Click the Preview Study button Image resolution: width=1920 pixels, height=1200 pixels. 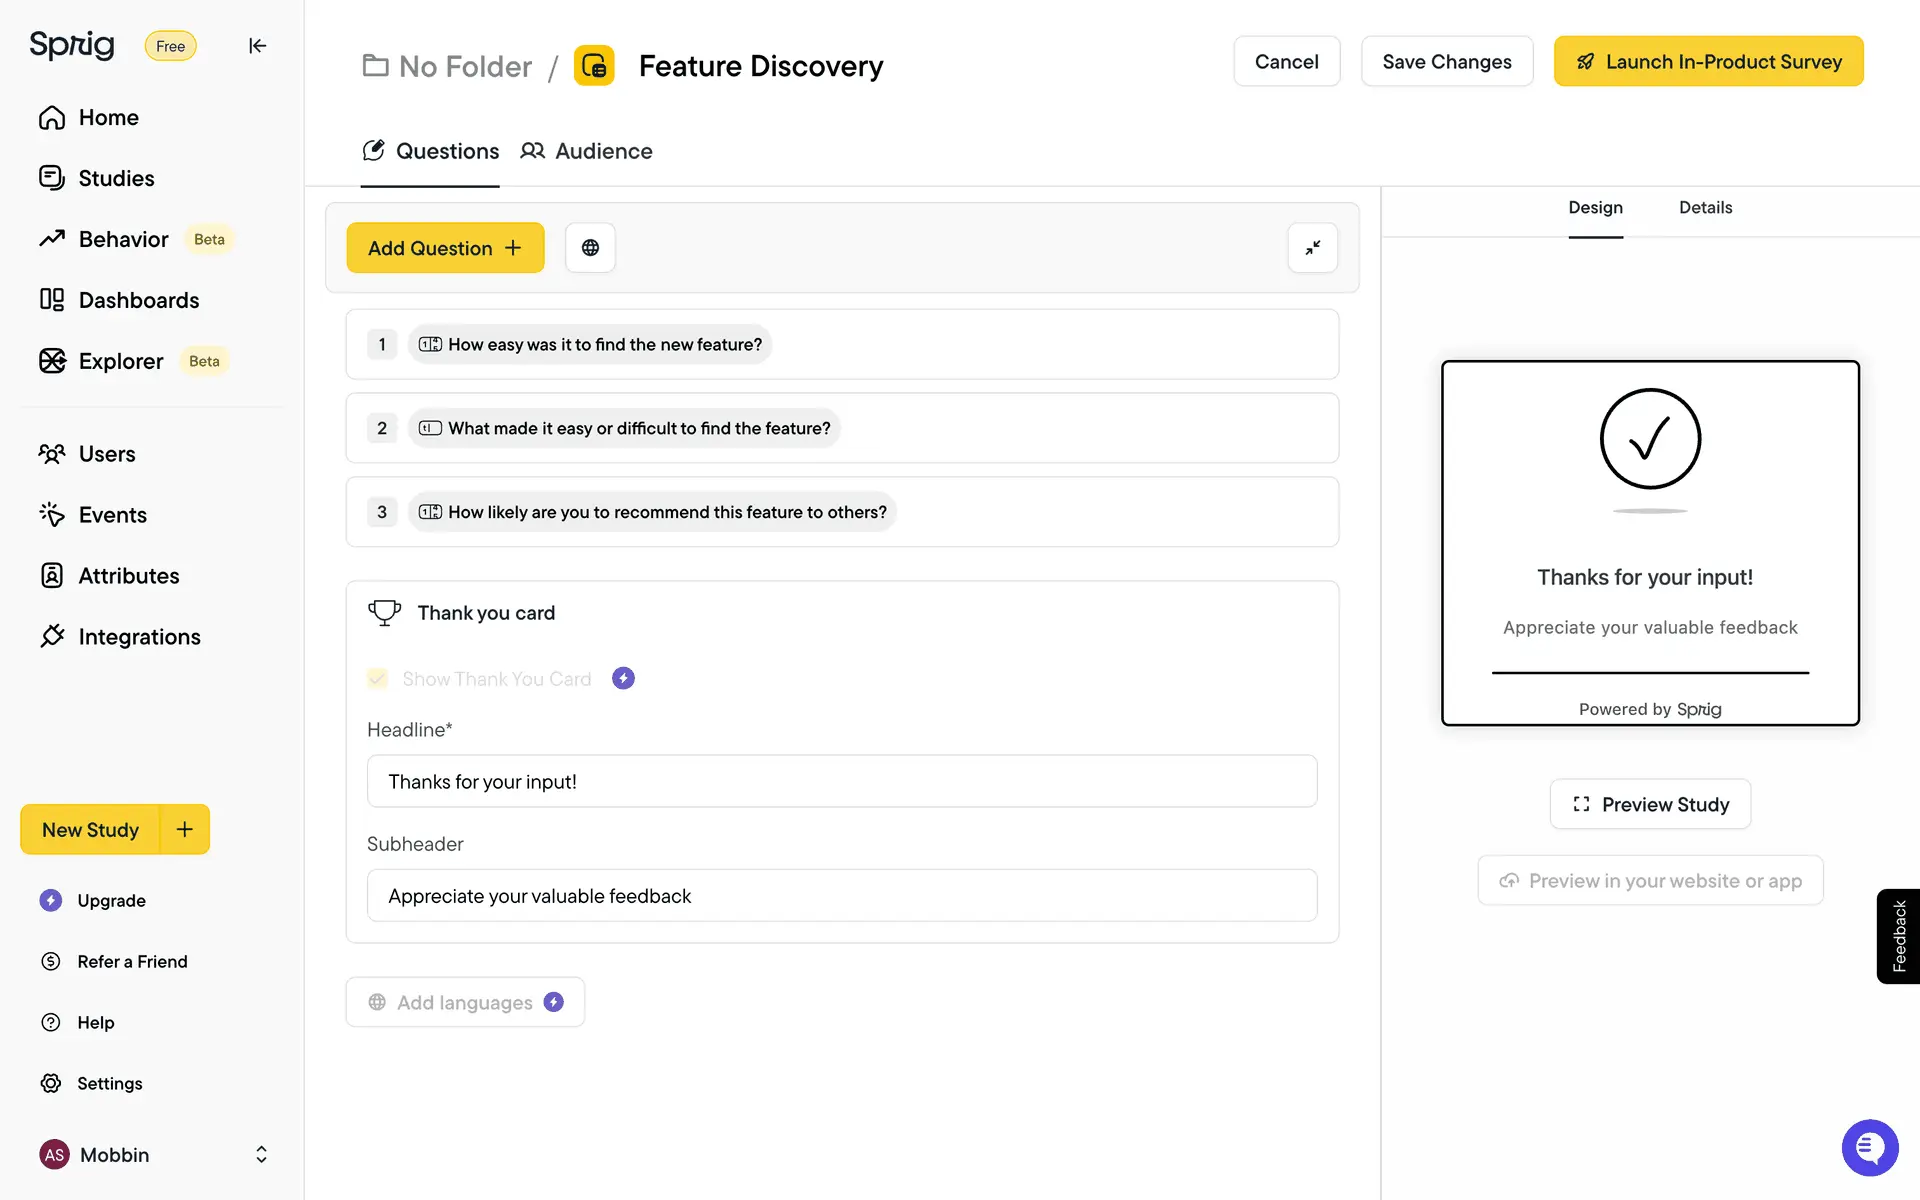[x=1650, y=804]
